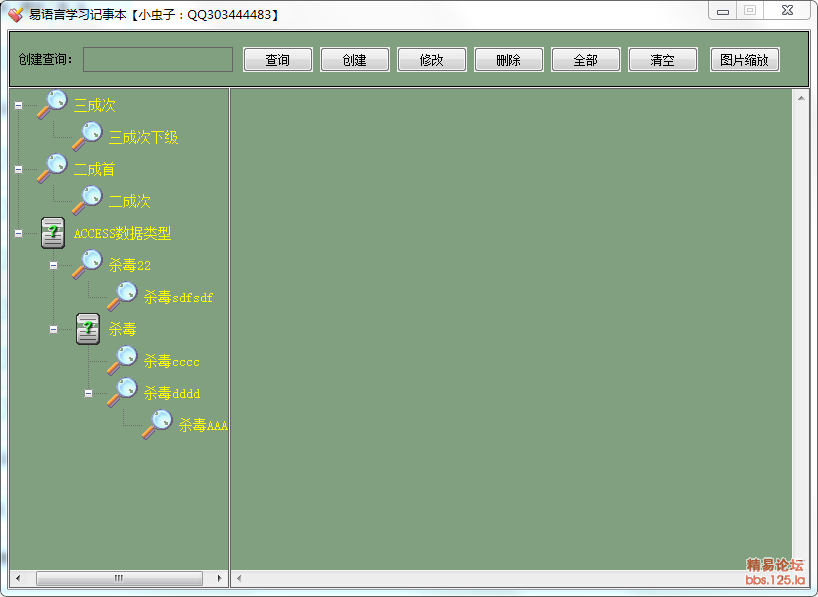Click the magnifier icon beside 三成次下级

(x=87, y=137)
